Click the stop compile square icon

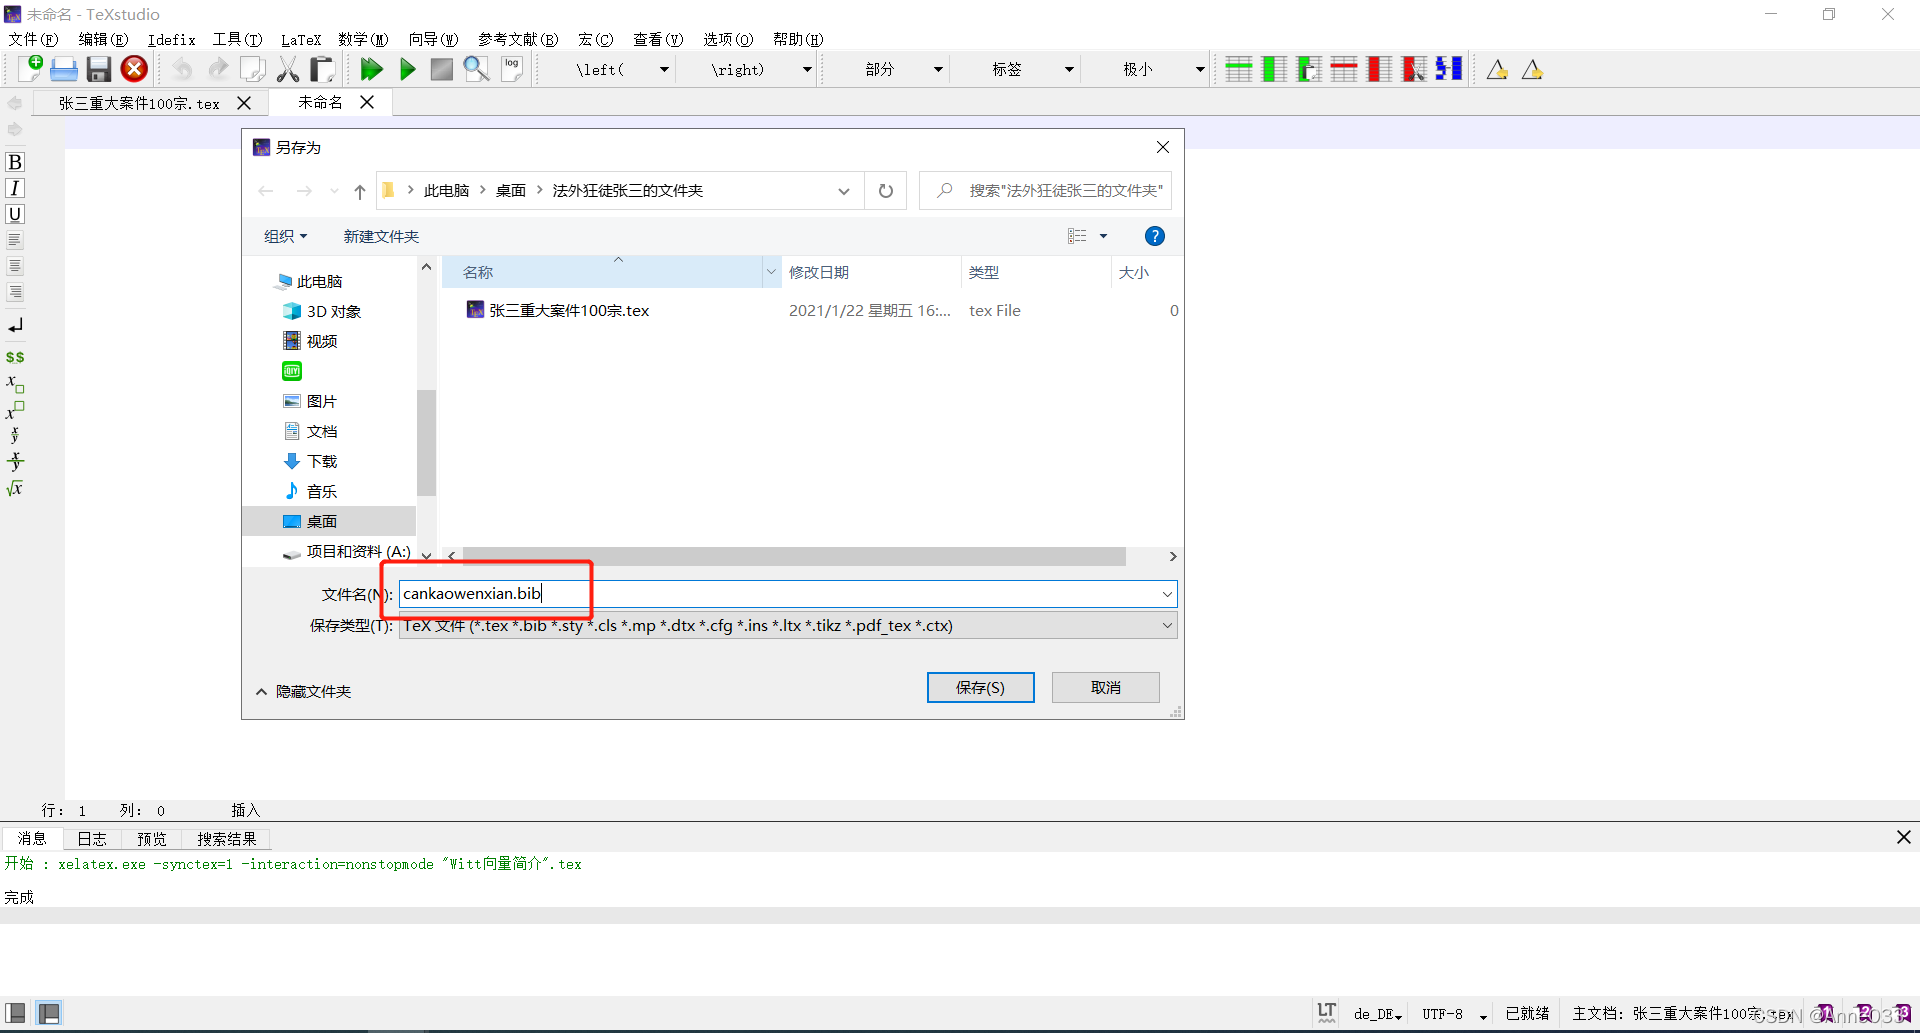[x=441, y=69]
